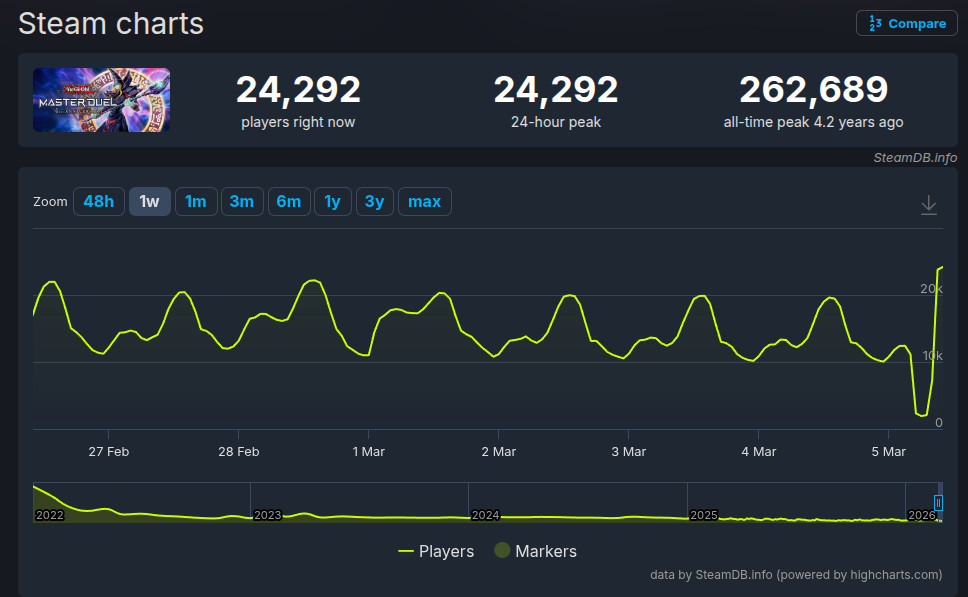Viewport: 968px width, 597px height.
Task: Set chart zoom to 1y
Action: [x=333, y=202]
